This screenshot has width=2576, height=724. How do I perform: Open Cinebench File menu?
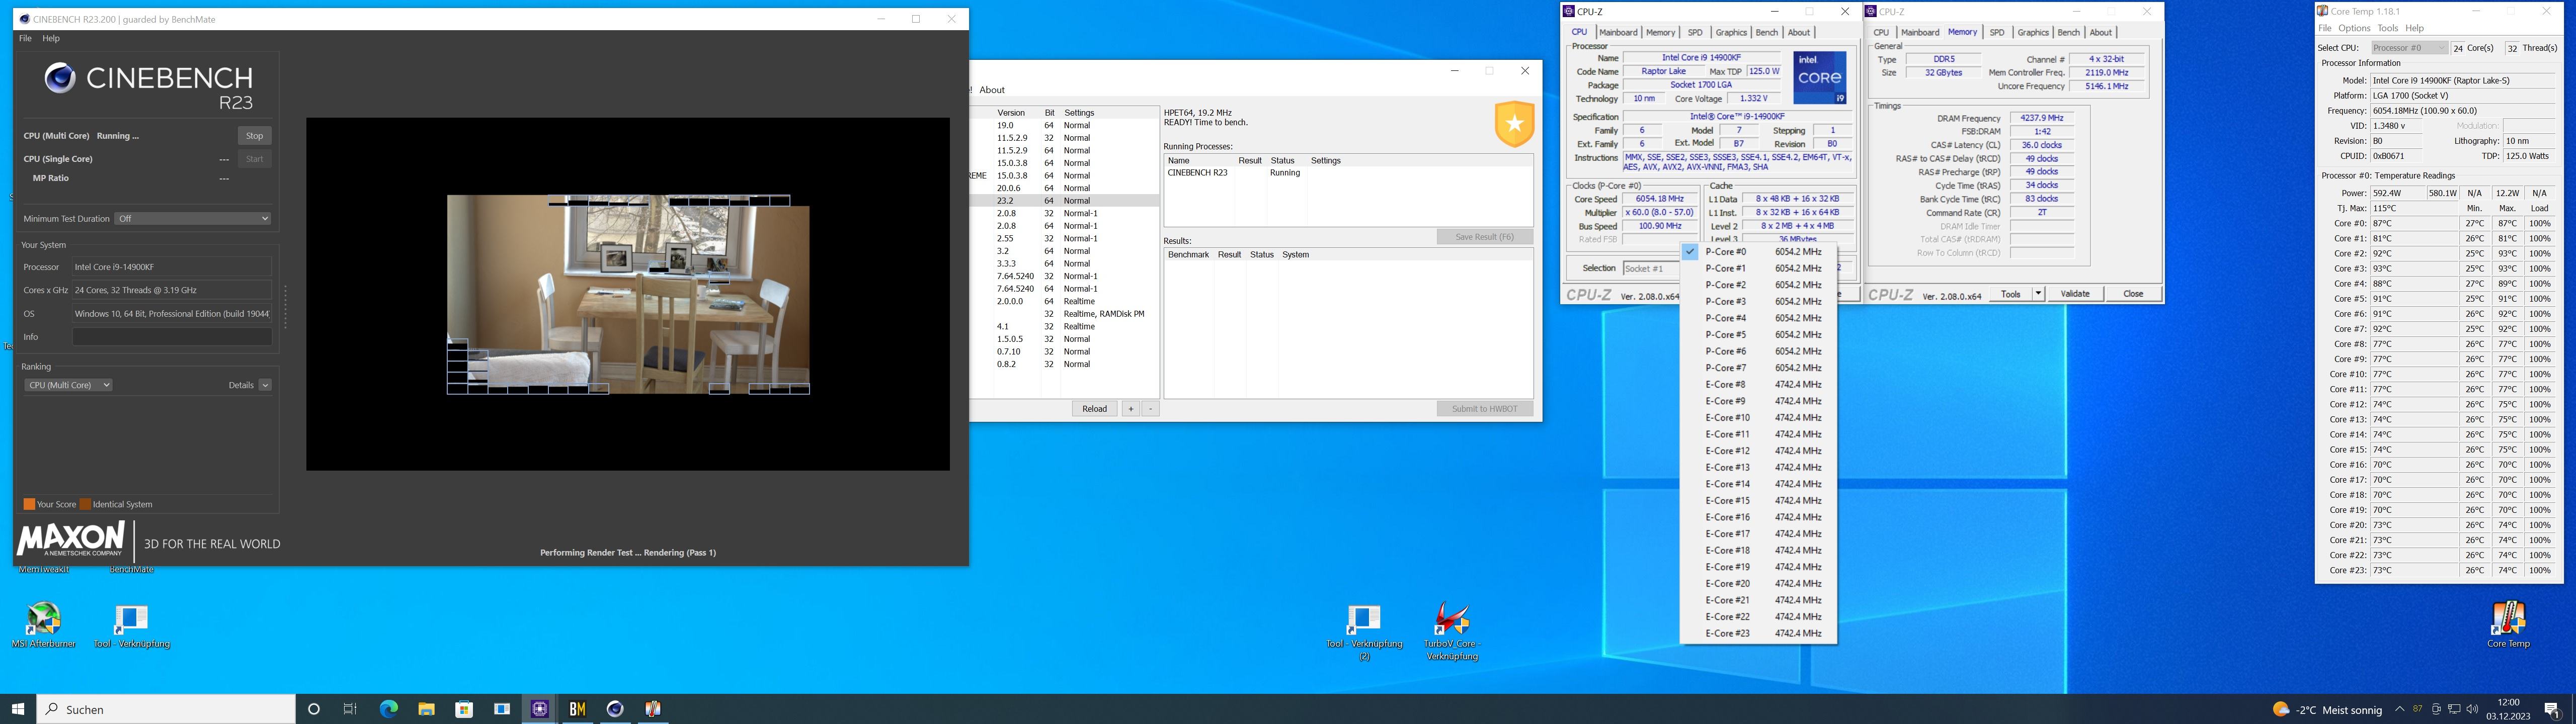pos(25,38)
